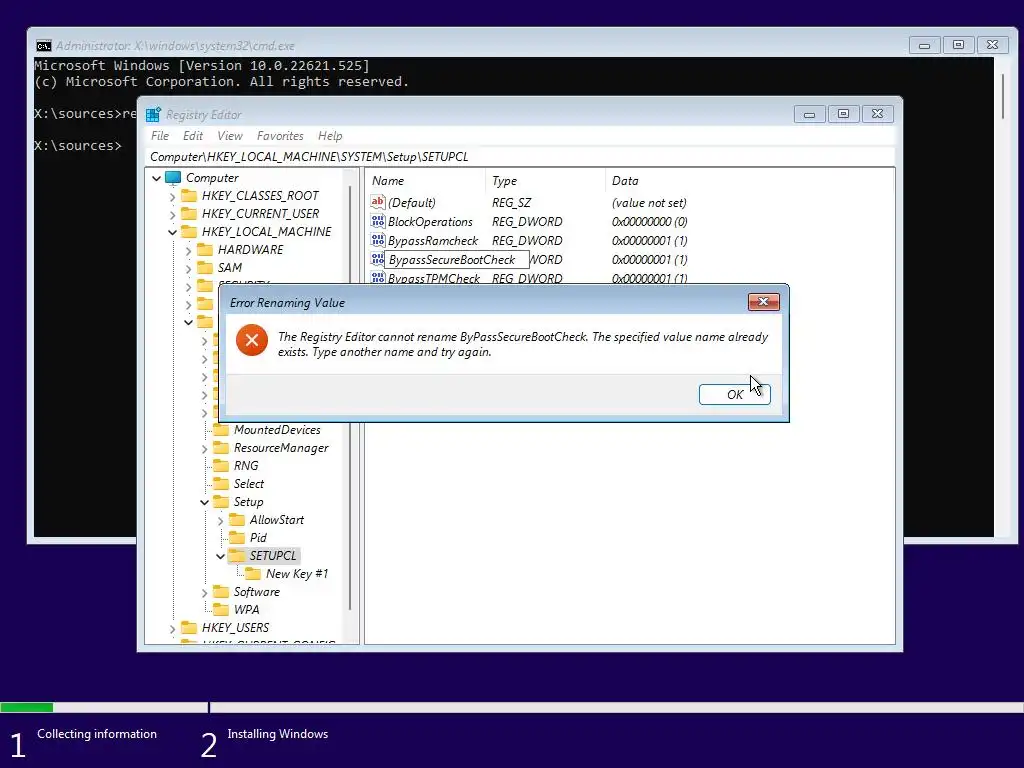Select the Setup folder icon

pos(221,502)
